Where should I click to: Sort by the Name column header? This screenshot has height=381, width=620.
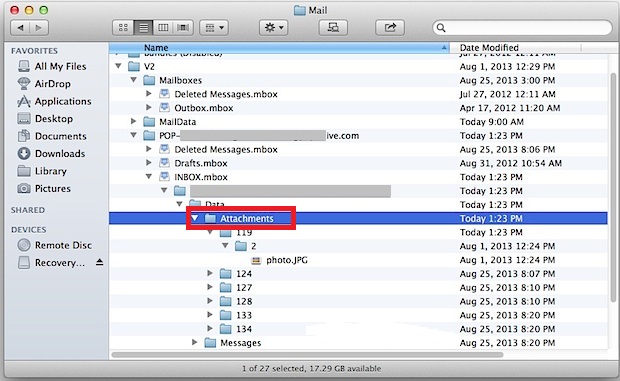pyautogui.click(x=279, y=48)
